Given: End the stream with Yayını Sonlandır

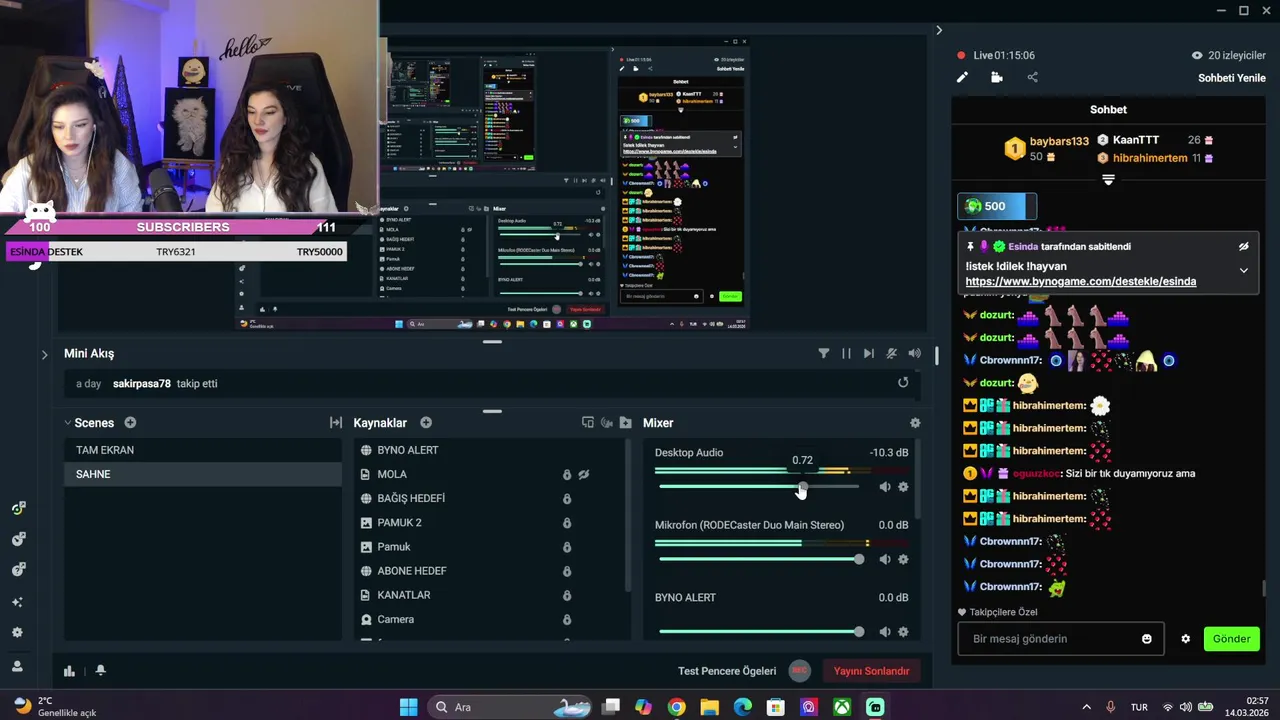Looking at the screenshot, I should tap(872, 671).
